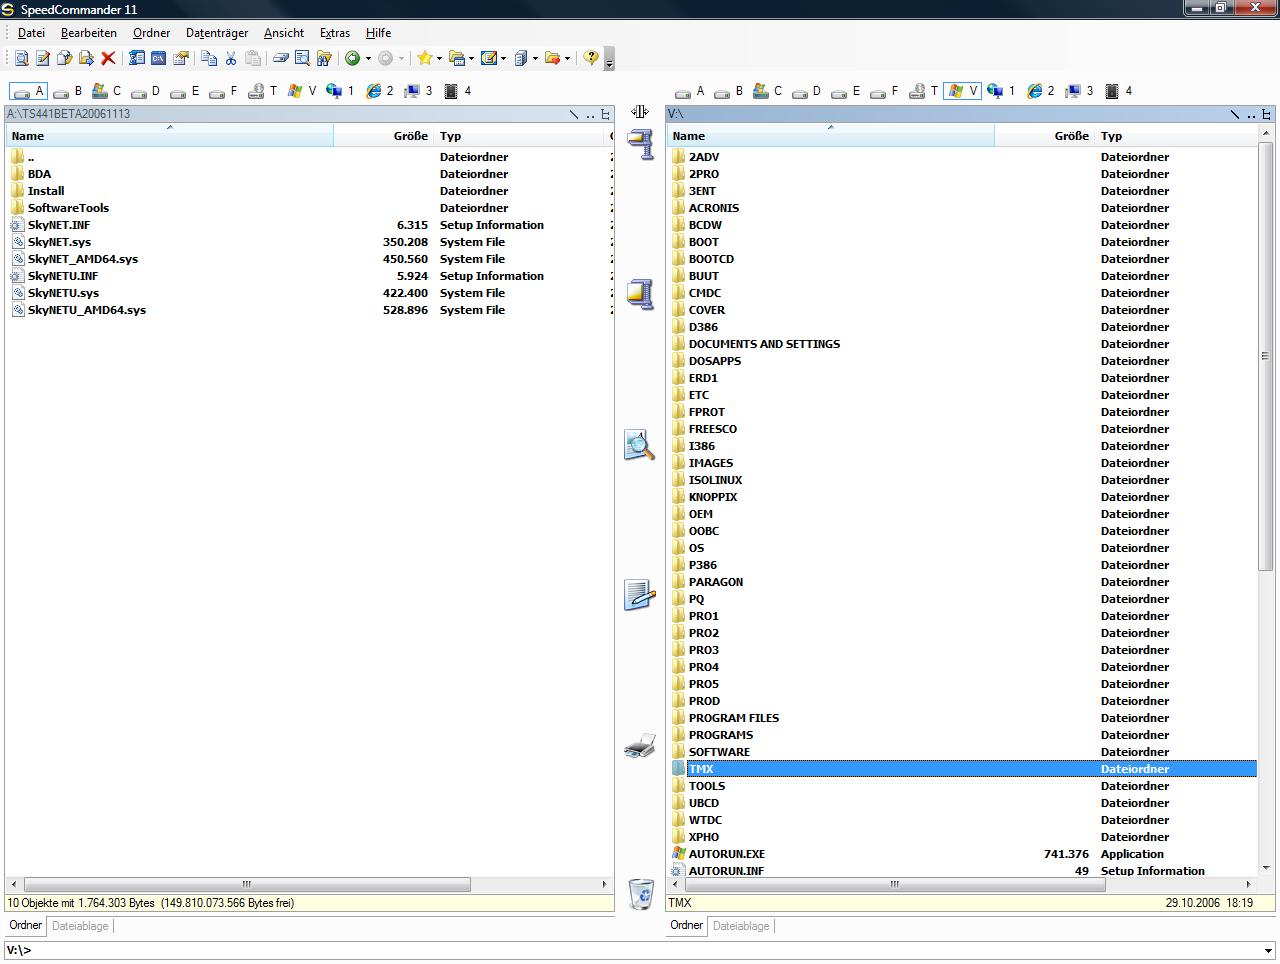Open the recycle bin icon in the middle bar
This screenshot has height=964, width=1280.
click(x=640, y=892)
